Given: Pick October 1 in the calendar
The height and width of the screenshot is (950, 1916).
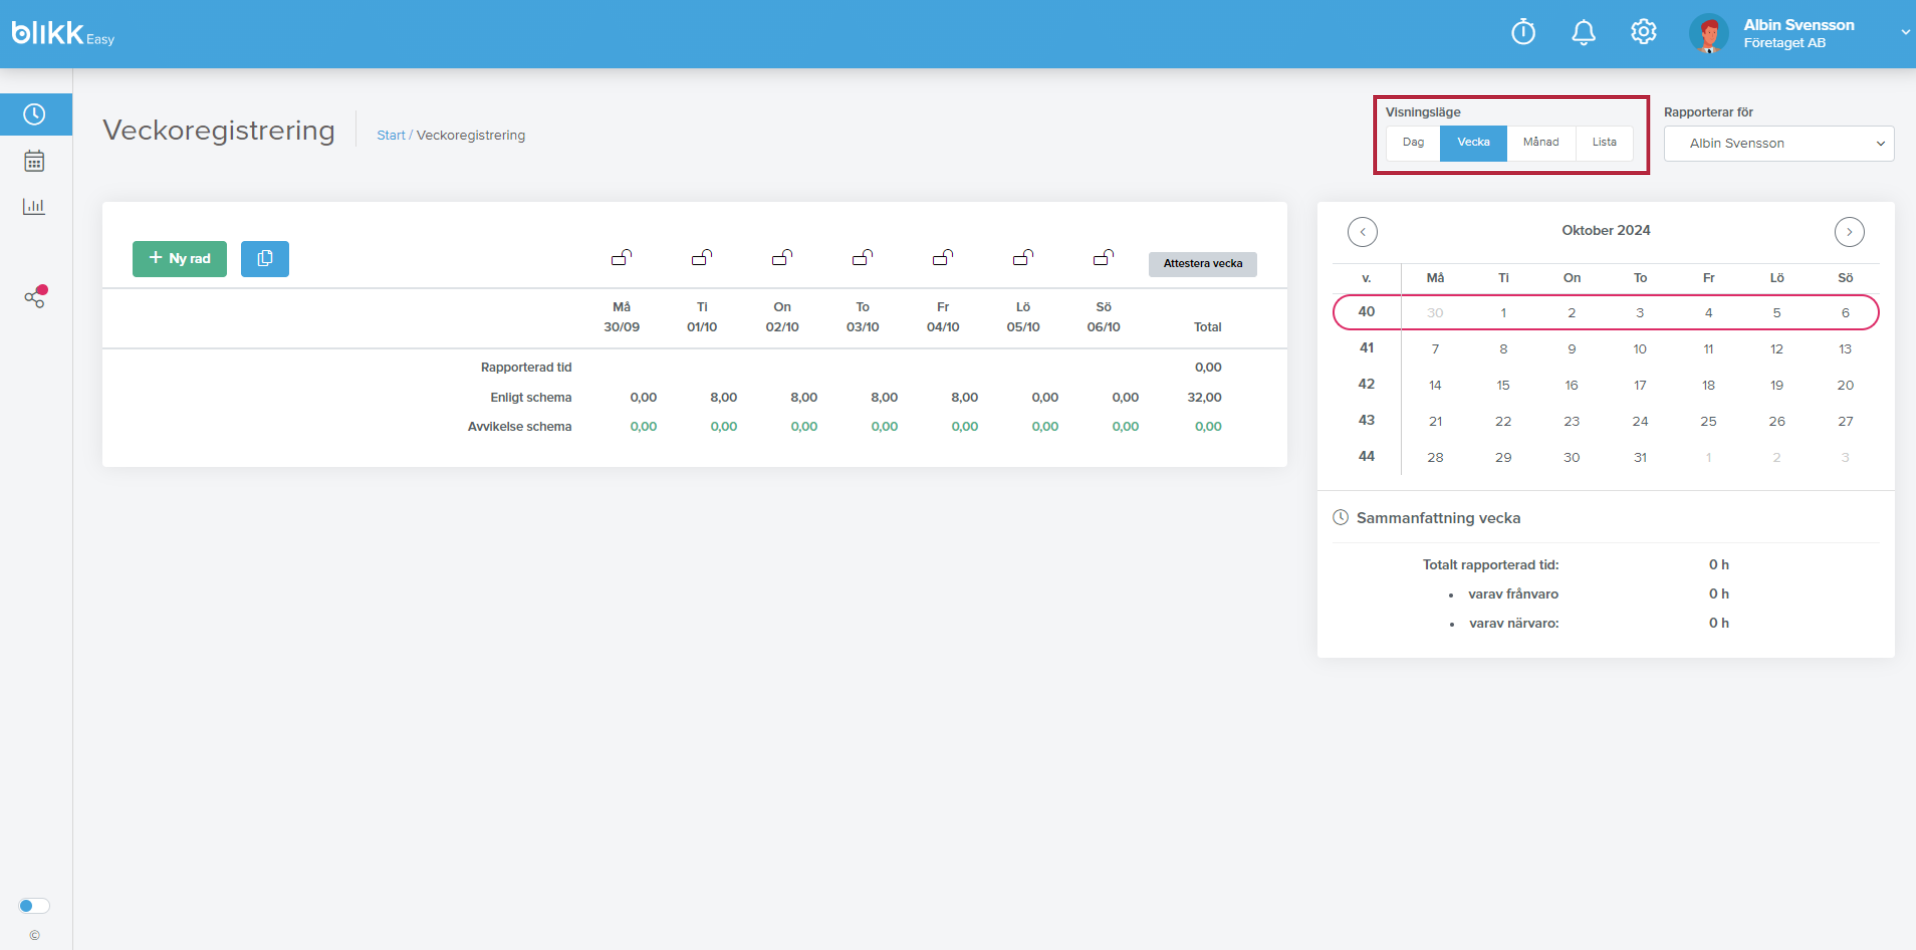Looking at the screenshot, I should pyautogui.click(x=1503, y=313).
